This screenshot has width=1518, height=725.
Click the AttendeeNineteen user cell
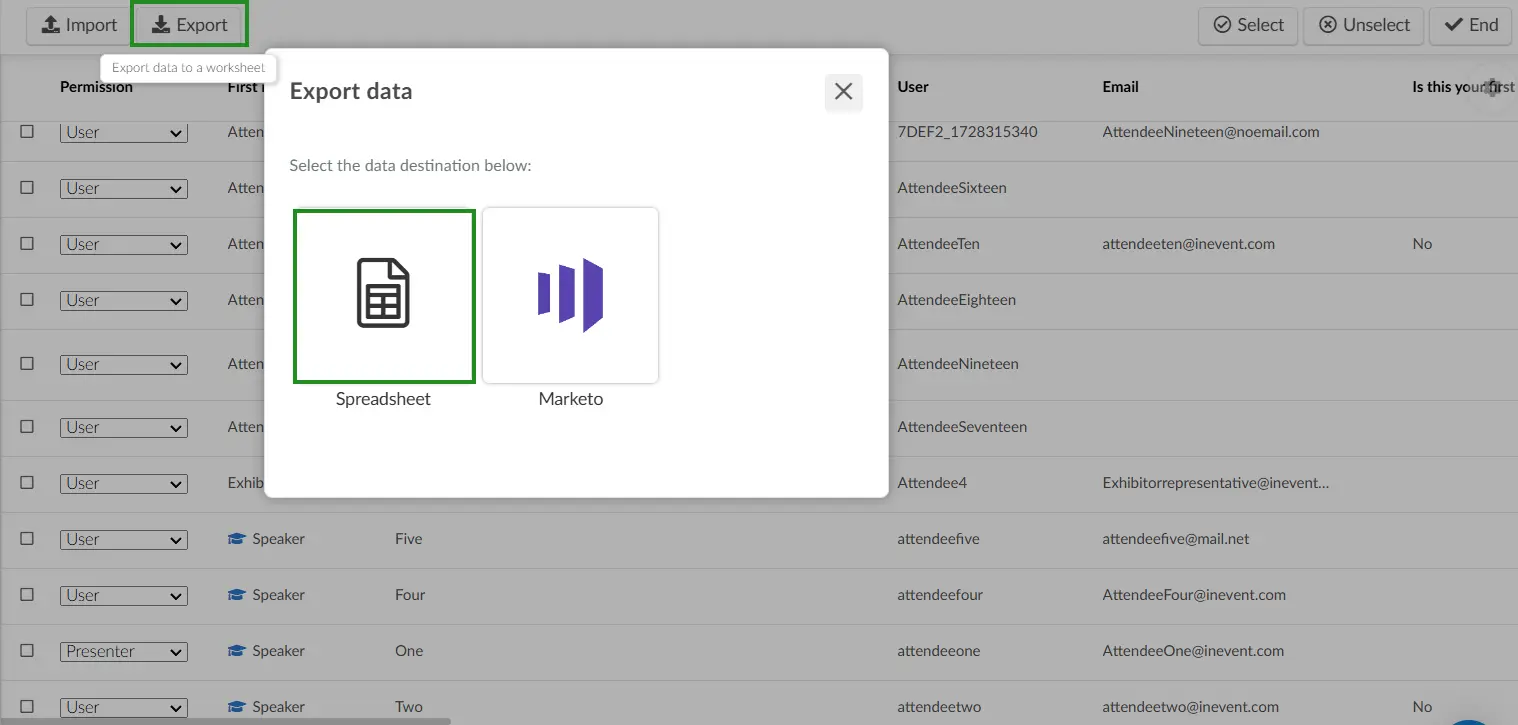958,364
